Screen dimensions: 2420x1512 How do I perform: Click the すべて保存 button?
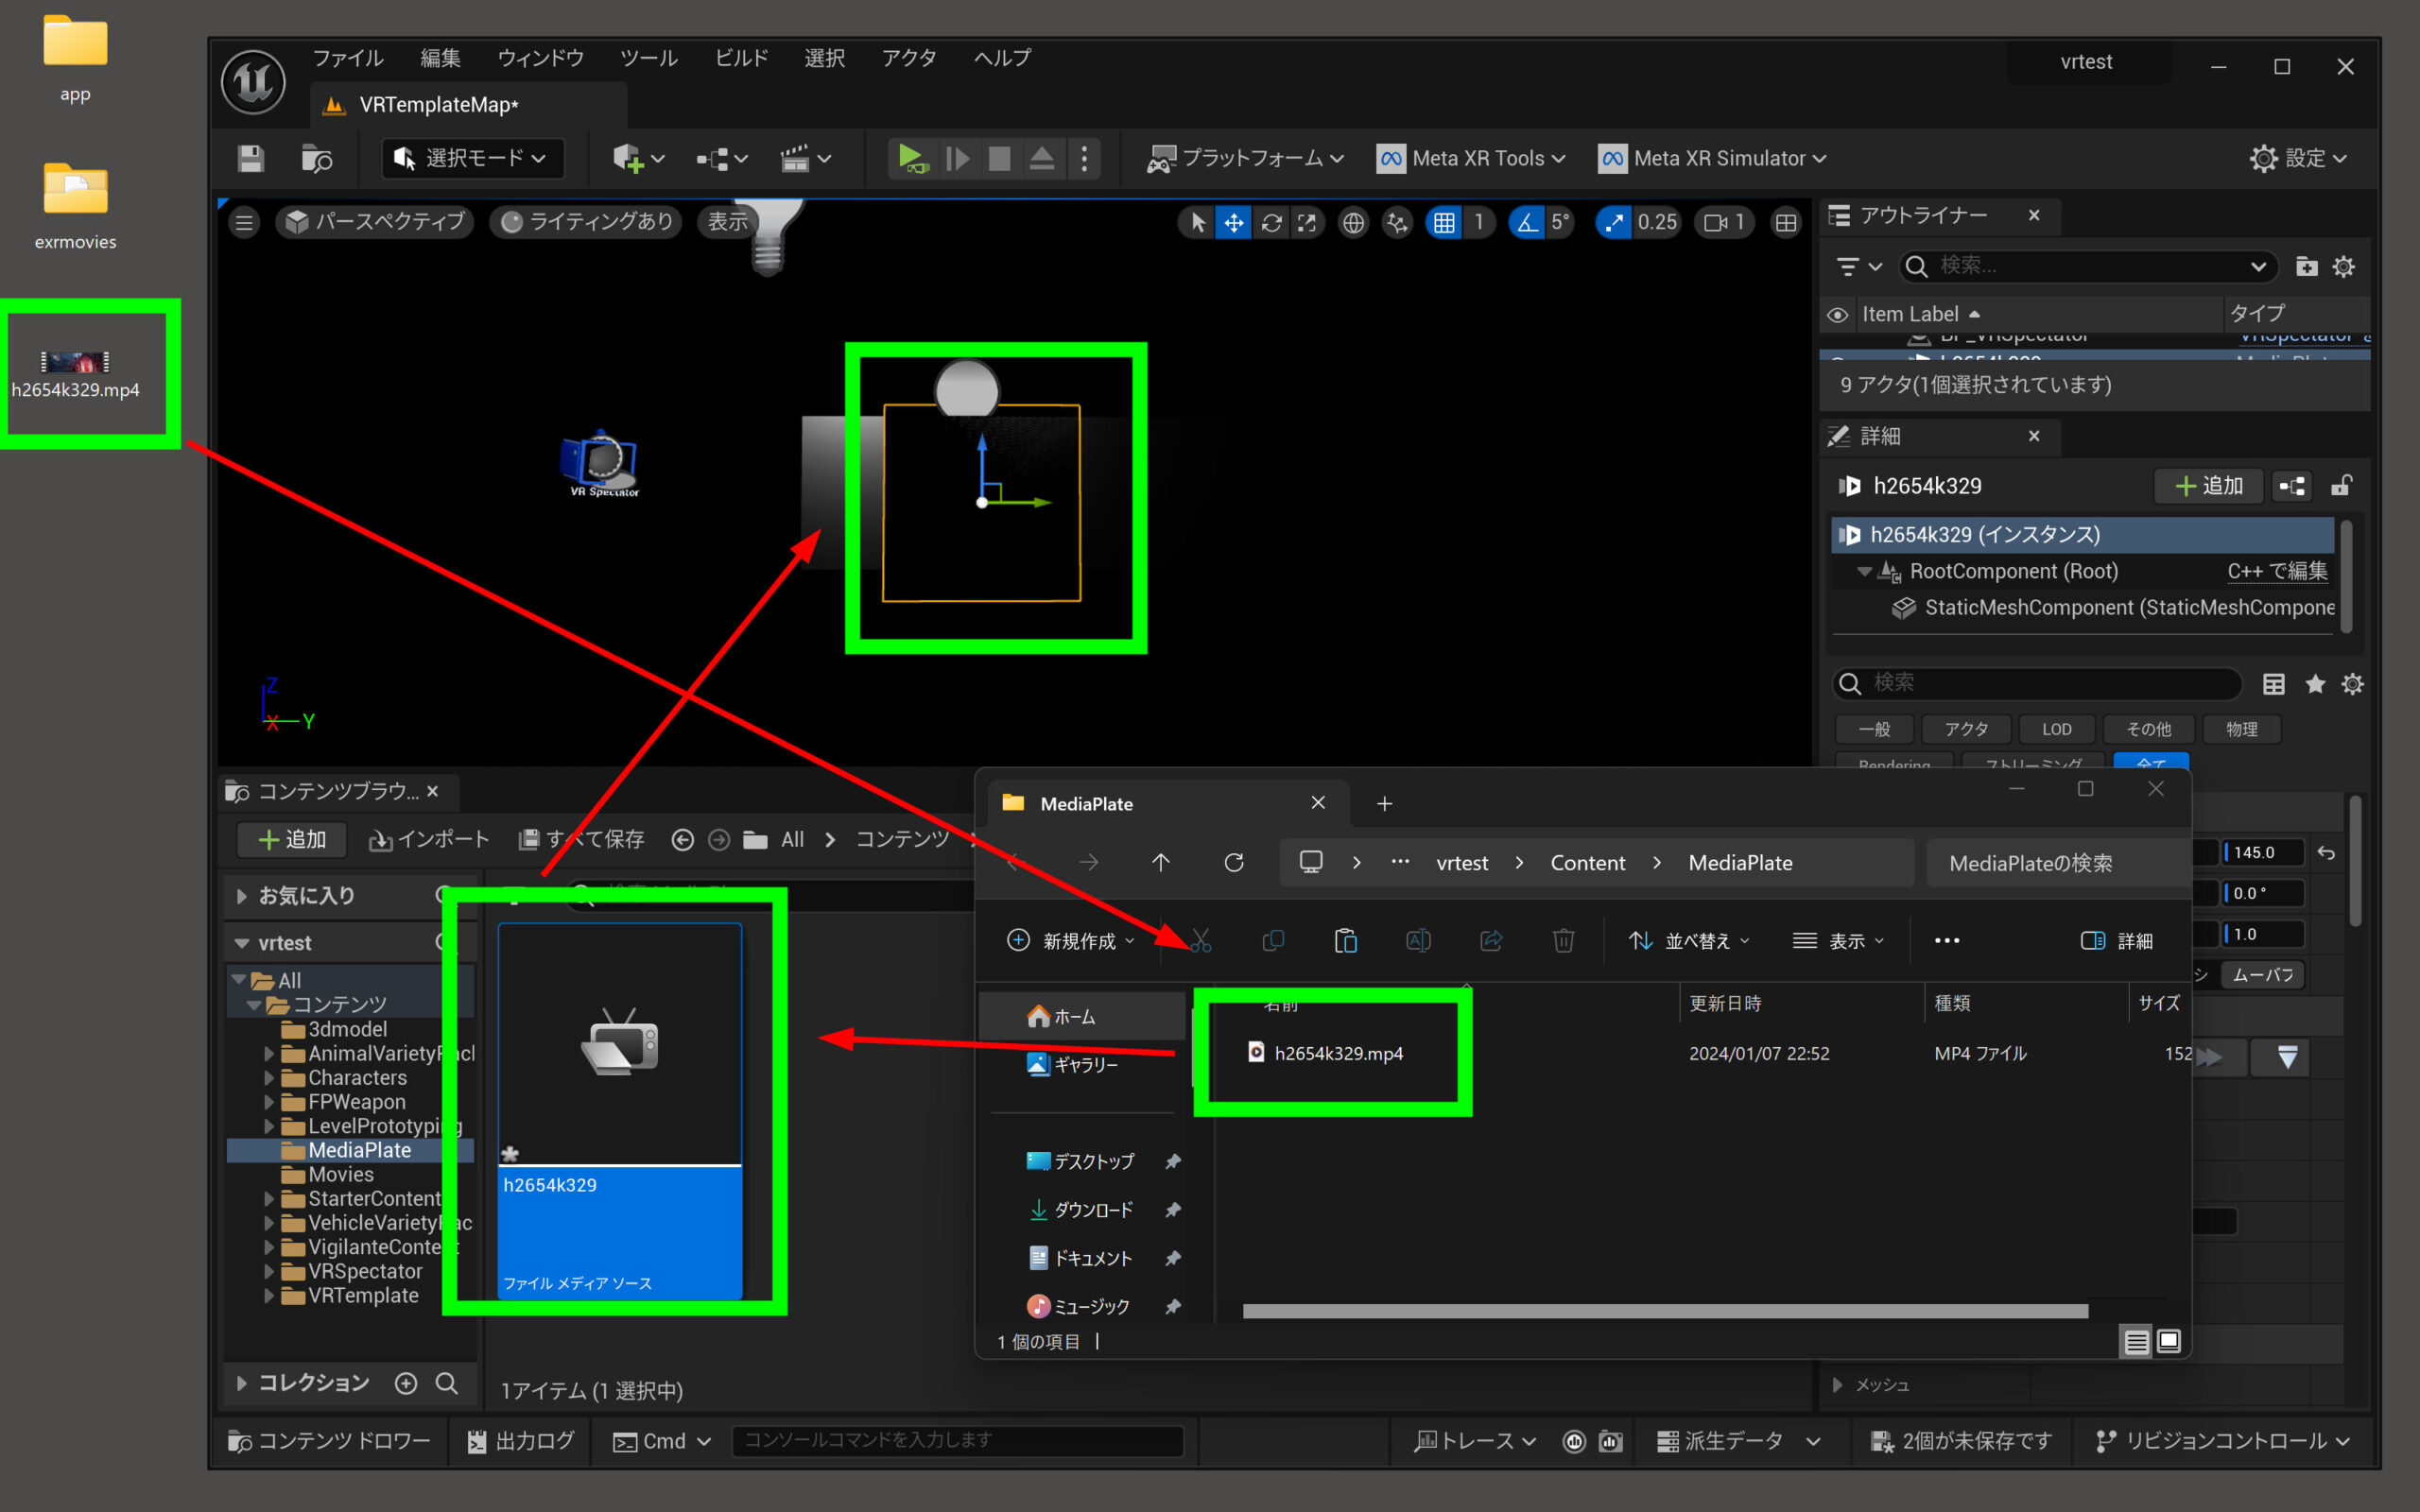[x=582, y=839]
